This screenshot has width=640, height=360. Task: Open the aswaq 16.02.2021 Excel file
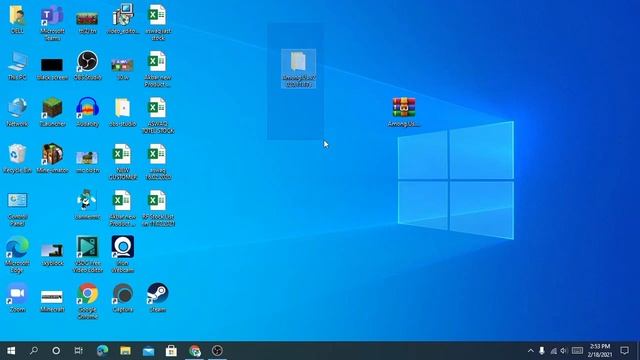[158, 162]
